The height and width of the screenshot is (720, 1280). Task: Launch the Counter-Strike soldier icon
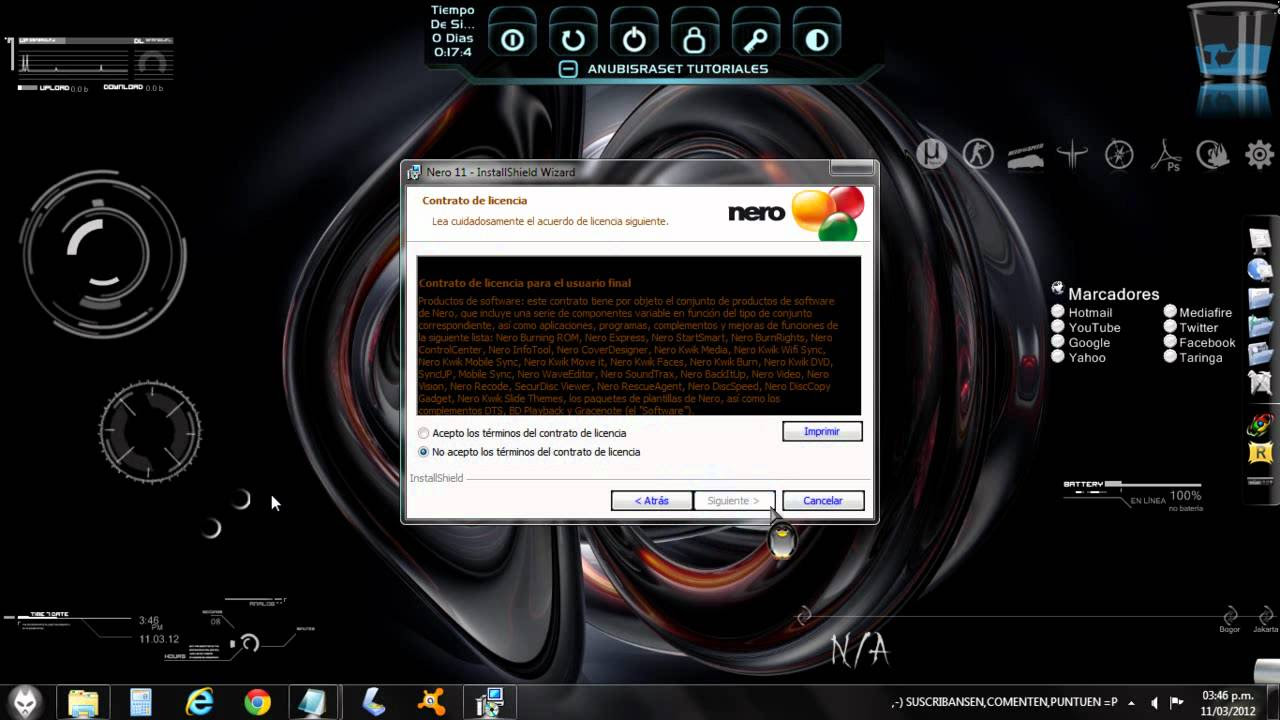tap(978, 154)
